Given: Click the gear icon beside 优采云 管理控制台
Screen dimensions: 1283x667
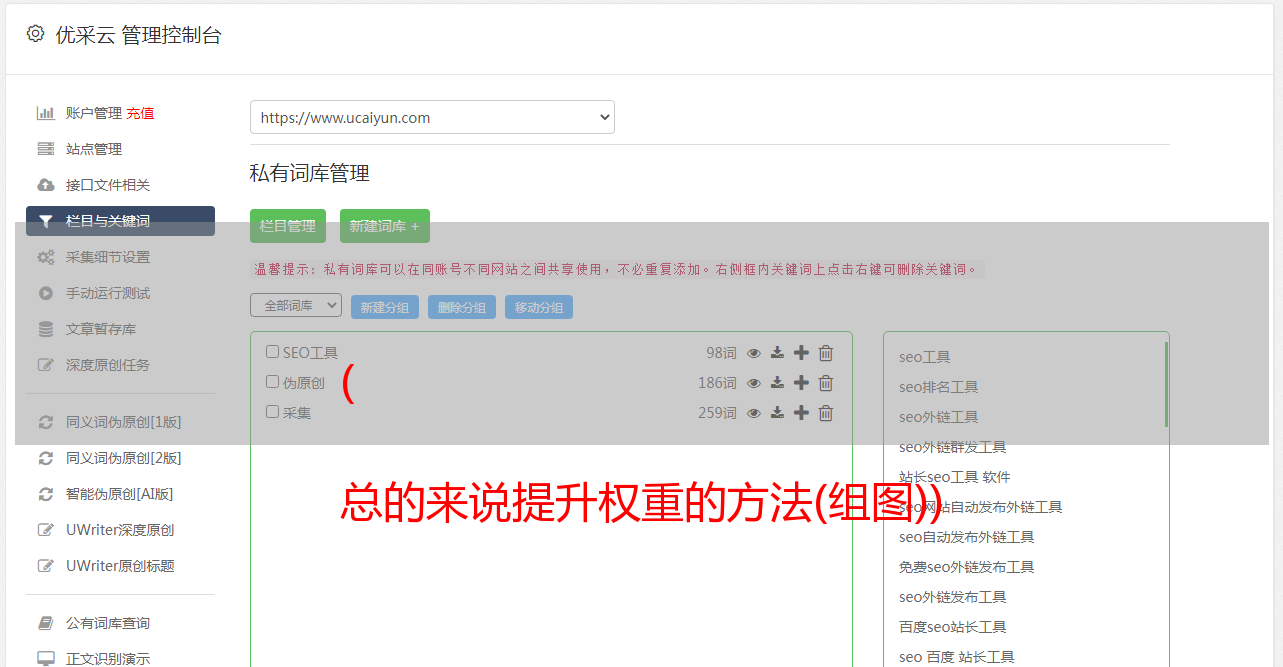Looking at the screenshot, I should (36, 34).
